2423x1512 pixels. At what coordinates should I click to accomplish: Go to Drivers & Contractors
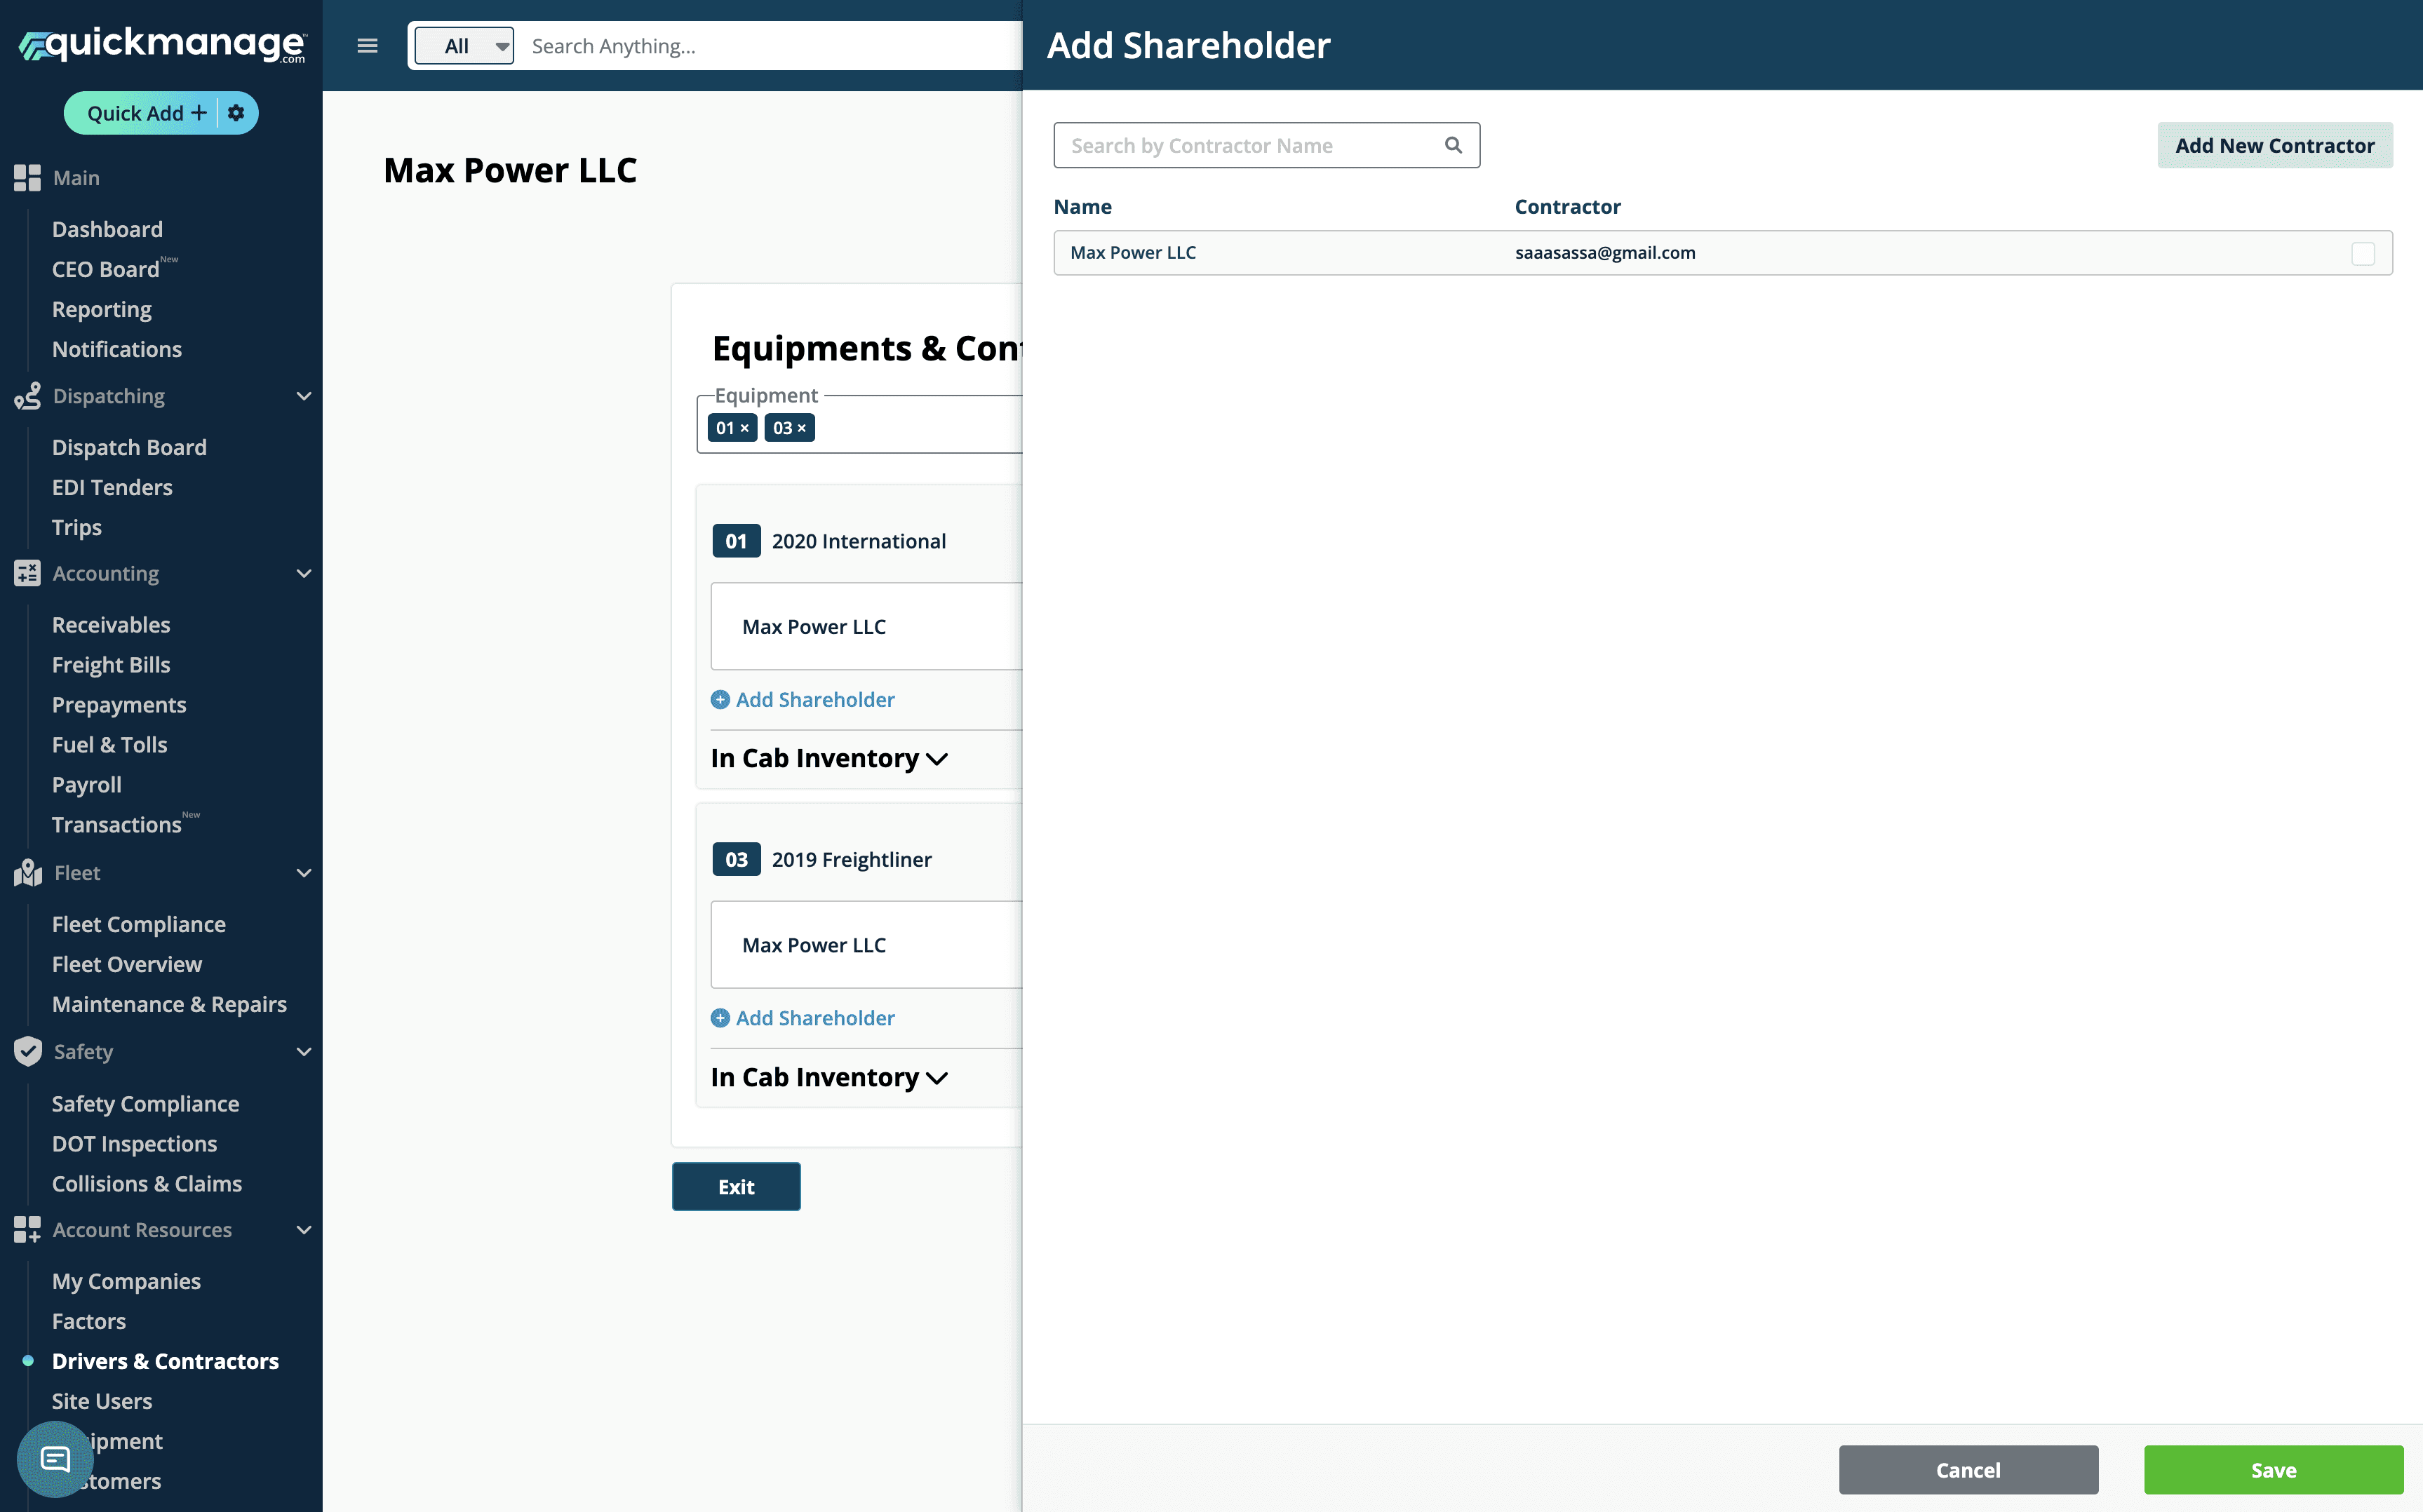(165, 1361)
